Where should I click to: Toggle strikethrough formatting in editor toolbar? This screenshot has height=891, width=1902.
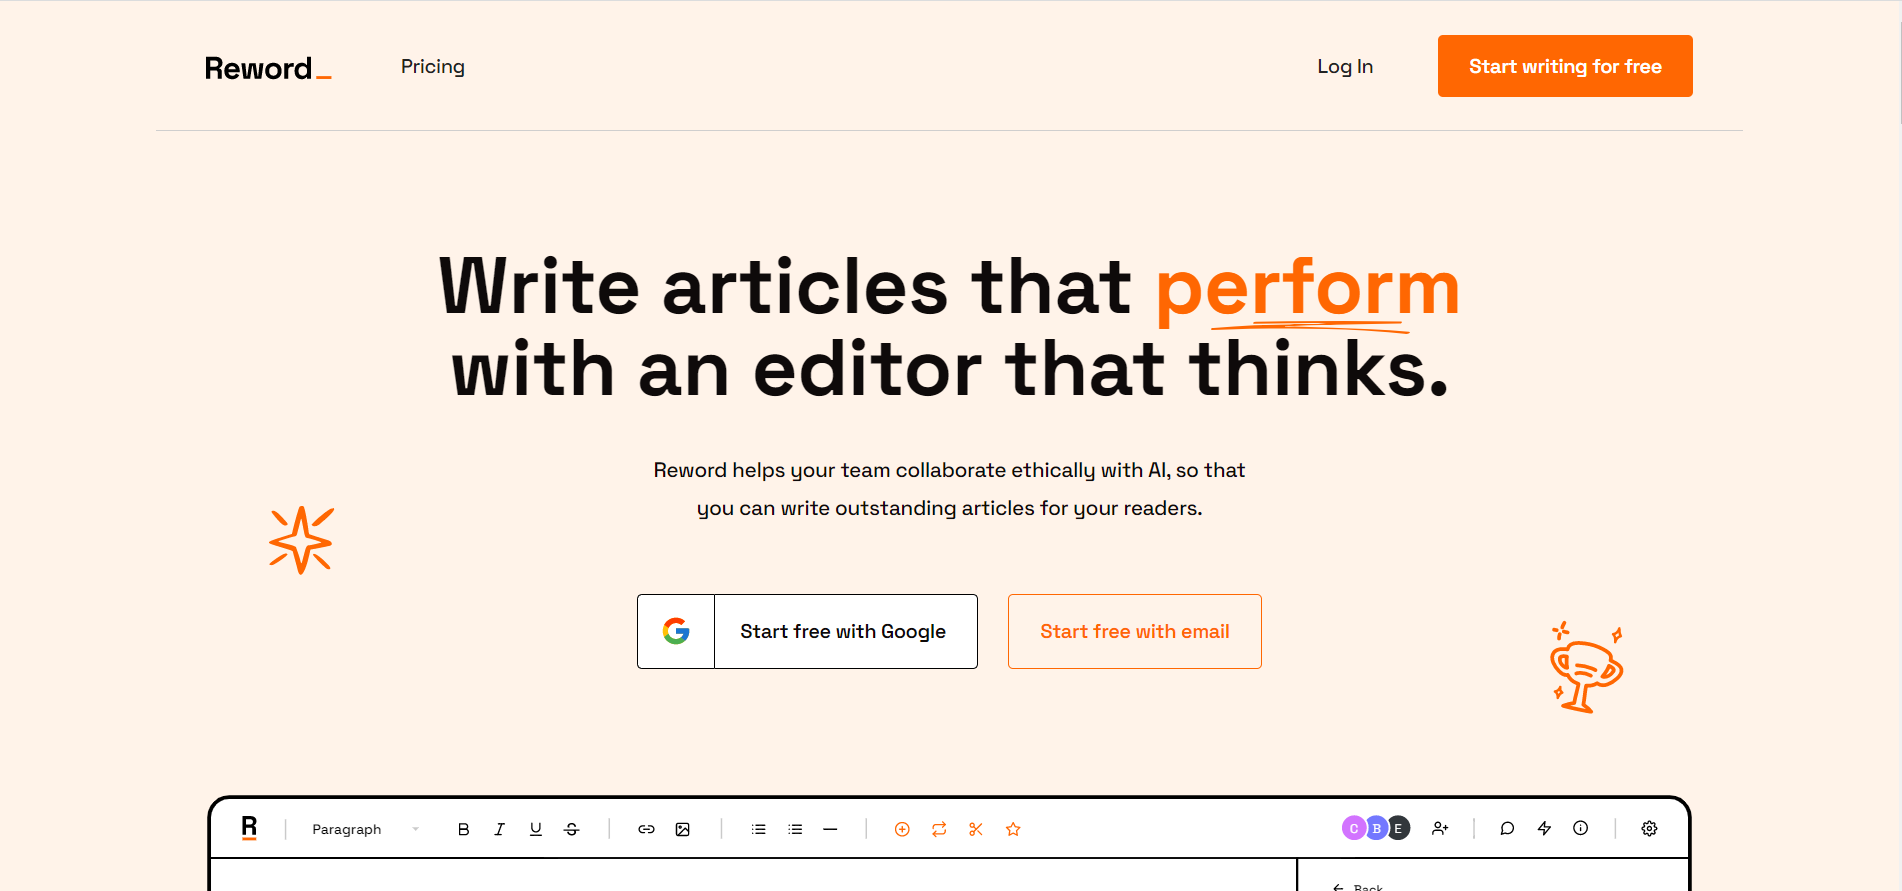(x=572, y=829)
